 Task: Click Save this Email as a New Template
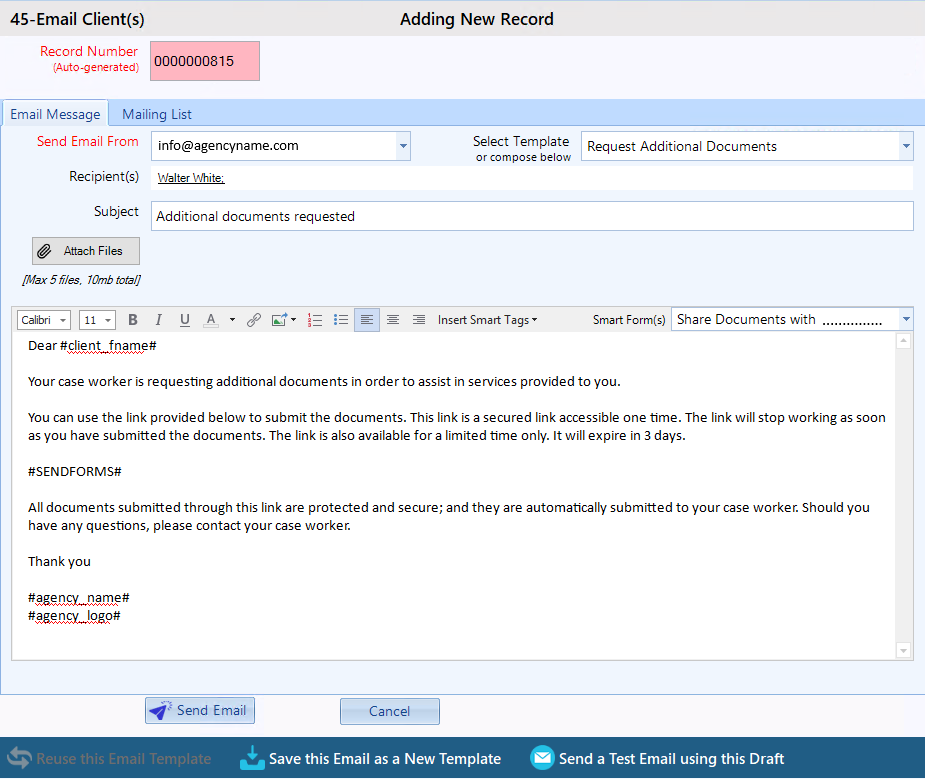click(370, 758)
